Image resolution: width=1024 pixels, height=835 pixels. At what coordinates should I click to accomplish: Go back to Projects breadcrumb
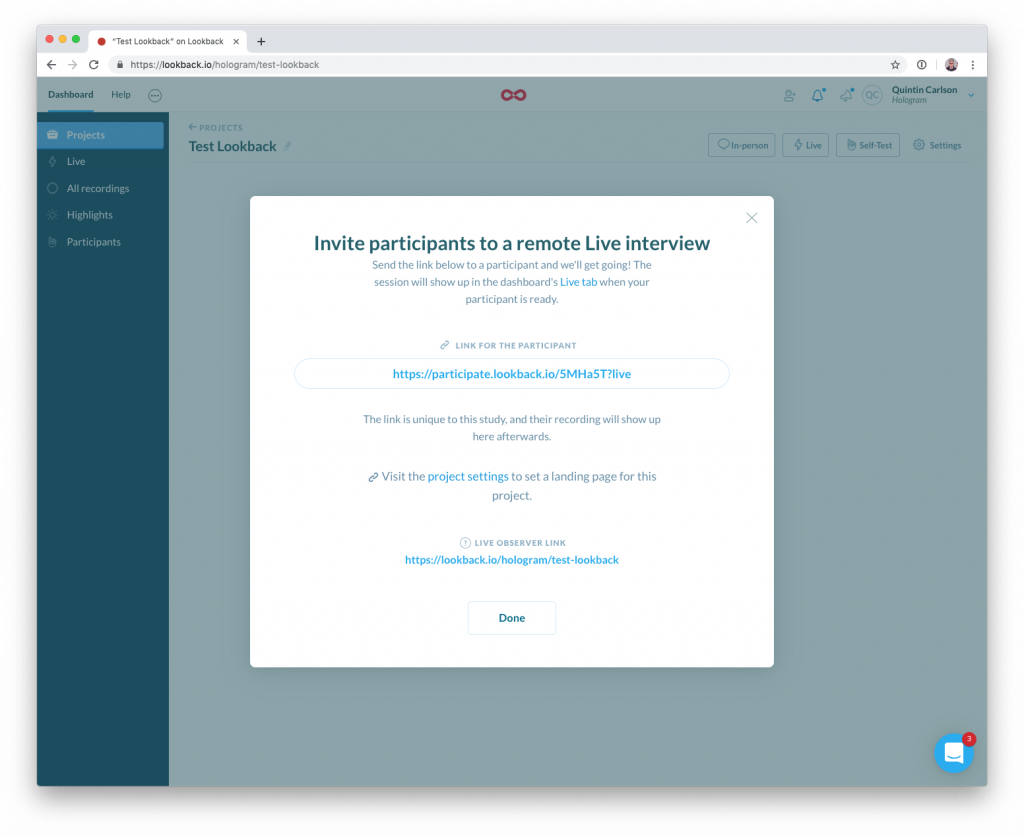coord(216,127)
